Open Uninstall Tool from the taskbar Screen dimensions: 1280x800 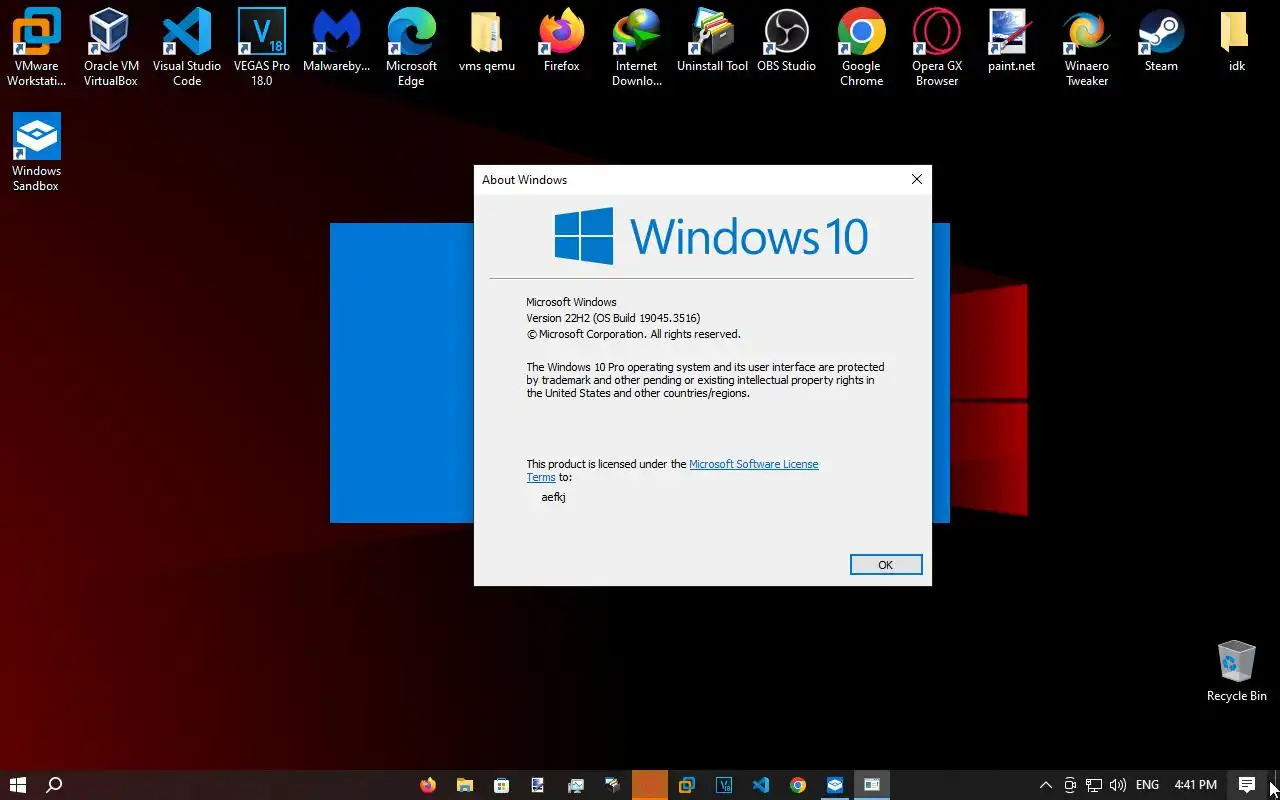tap(613, 785)
